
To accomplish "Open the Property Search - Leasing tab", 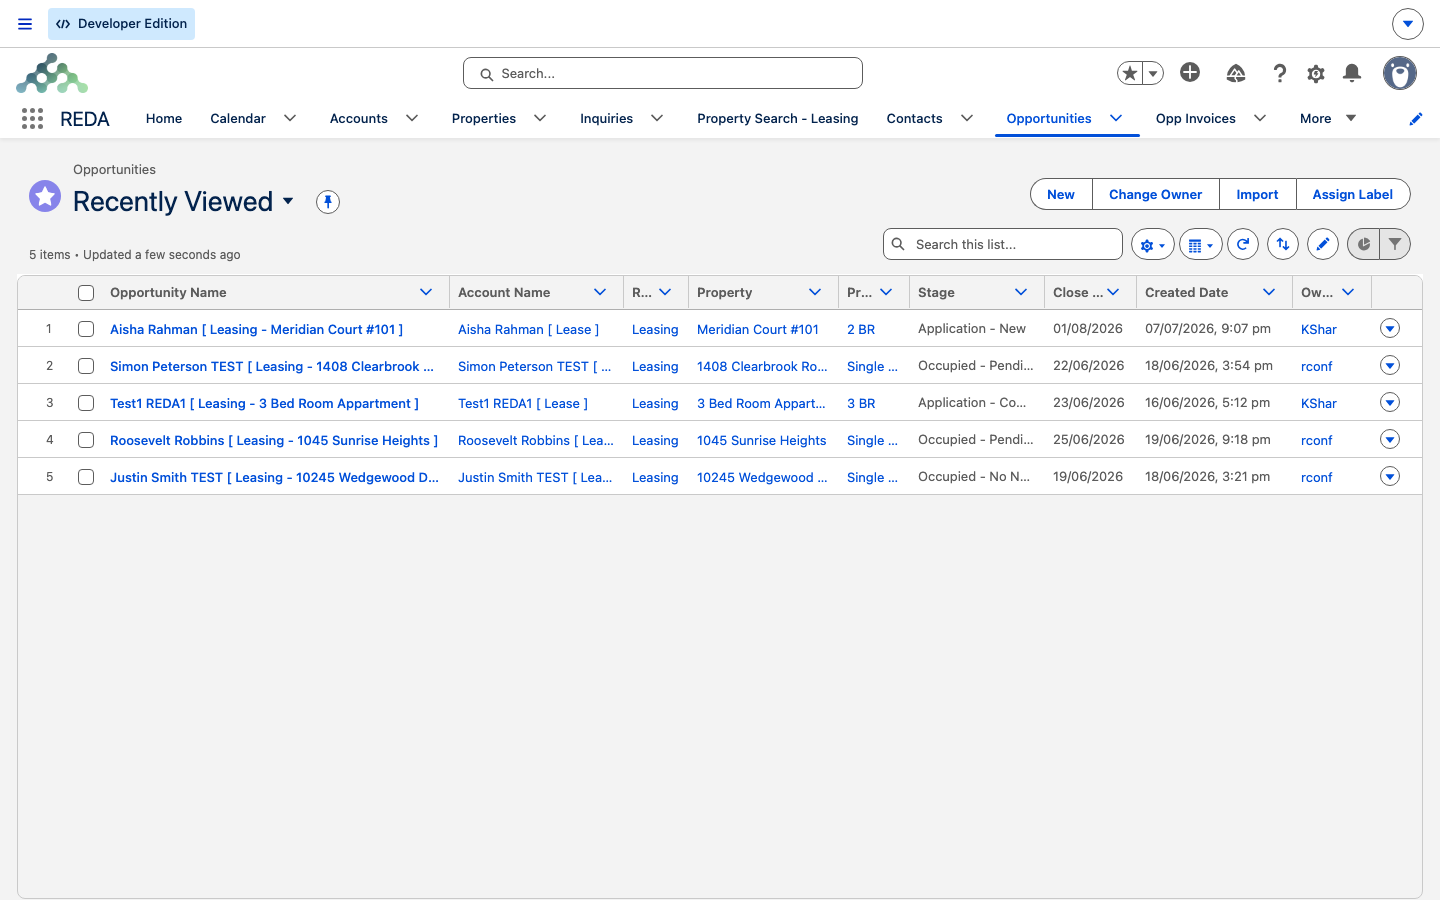I will (777, 118).
